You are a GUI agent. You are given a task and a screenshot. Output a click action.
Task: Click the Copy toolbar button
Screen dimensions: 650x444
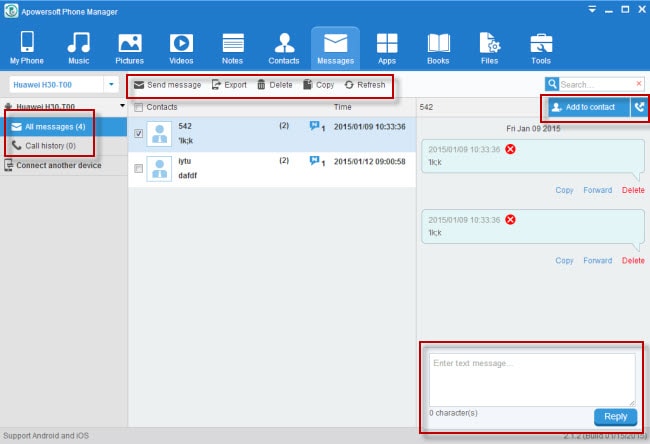coord(318,85)
